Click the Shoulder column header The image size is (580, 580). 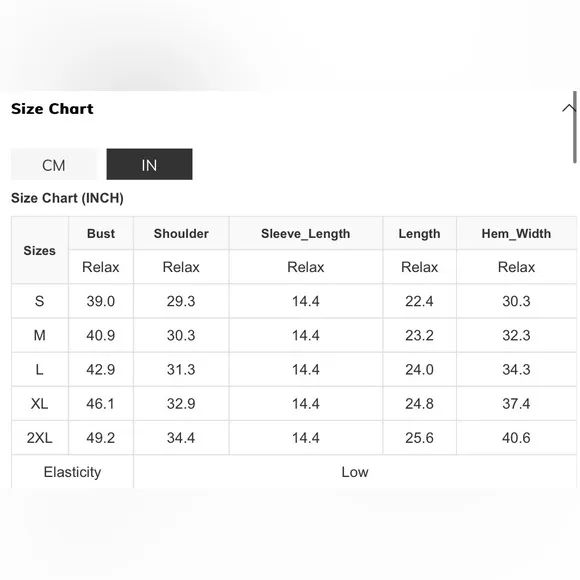pyautogui.click(x=181, y=233)
